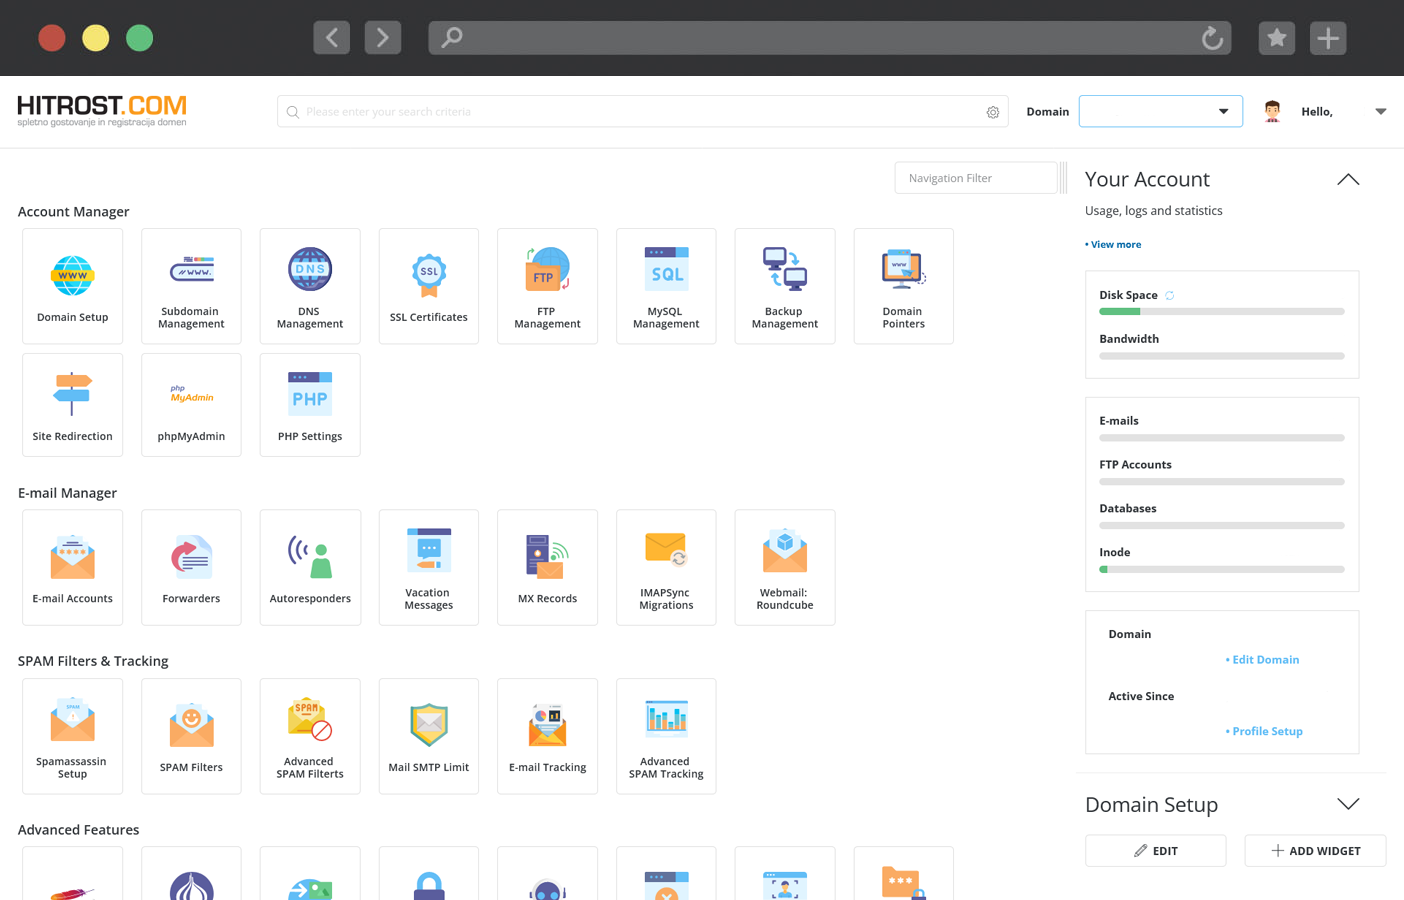This screenshot has width=1404, height=900.
Task: Open Spamassassin Setup
Action: (x=72, y=736)
